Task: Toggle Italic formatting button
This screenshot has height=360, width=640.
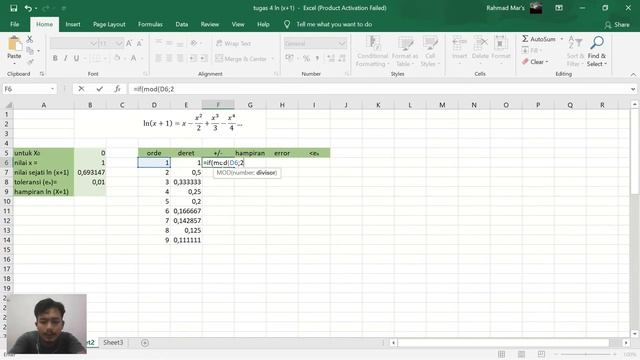Action: pyautogui.click(x=65, y=58)
